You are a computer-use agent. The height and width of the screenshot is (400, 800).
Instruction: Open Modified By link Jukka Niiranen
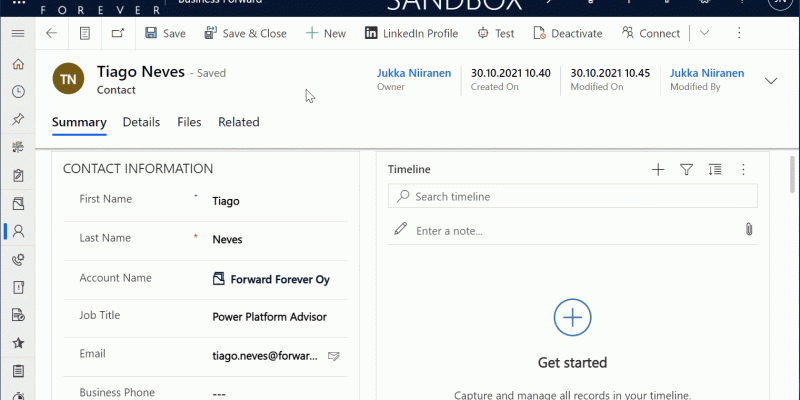[707, 73]
